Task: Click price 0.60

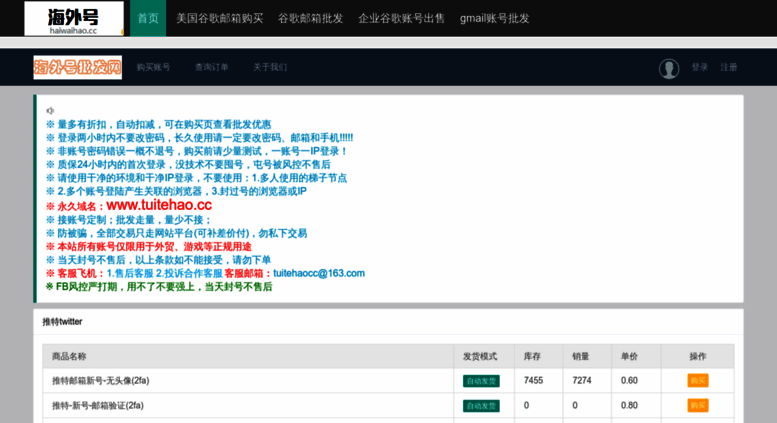Action: click(629, 380)
